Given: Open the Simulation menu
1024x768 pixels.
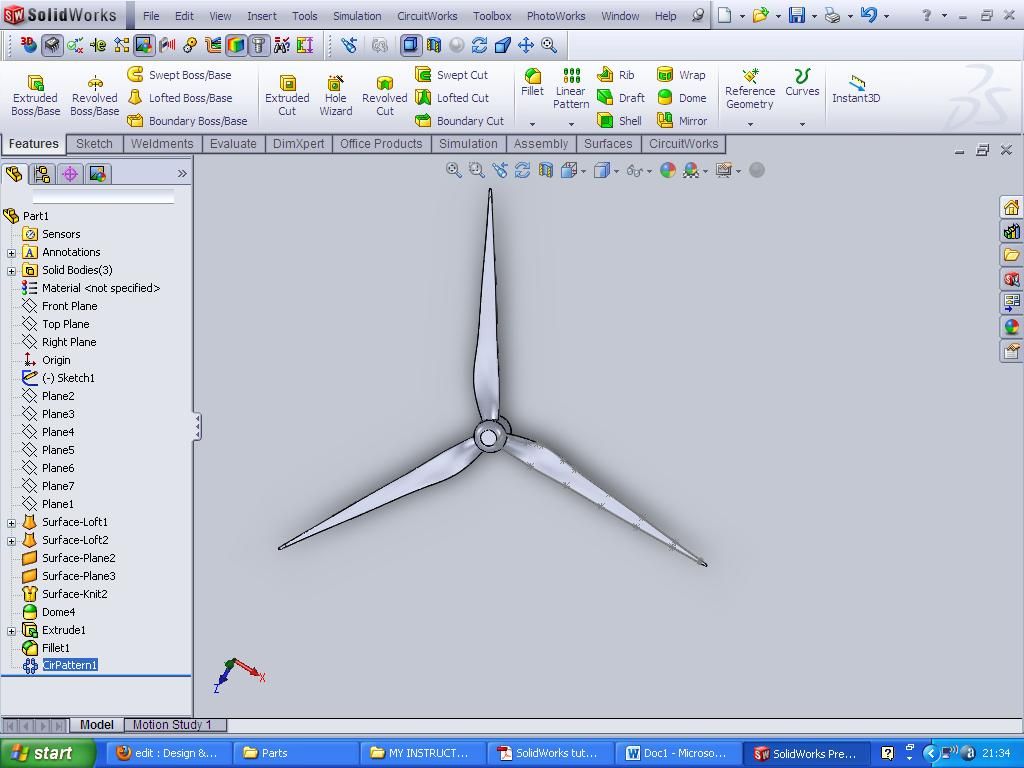Looking at the screenshot, I should click(356, 16).
